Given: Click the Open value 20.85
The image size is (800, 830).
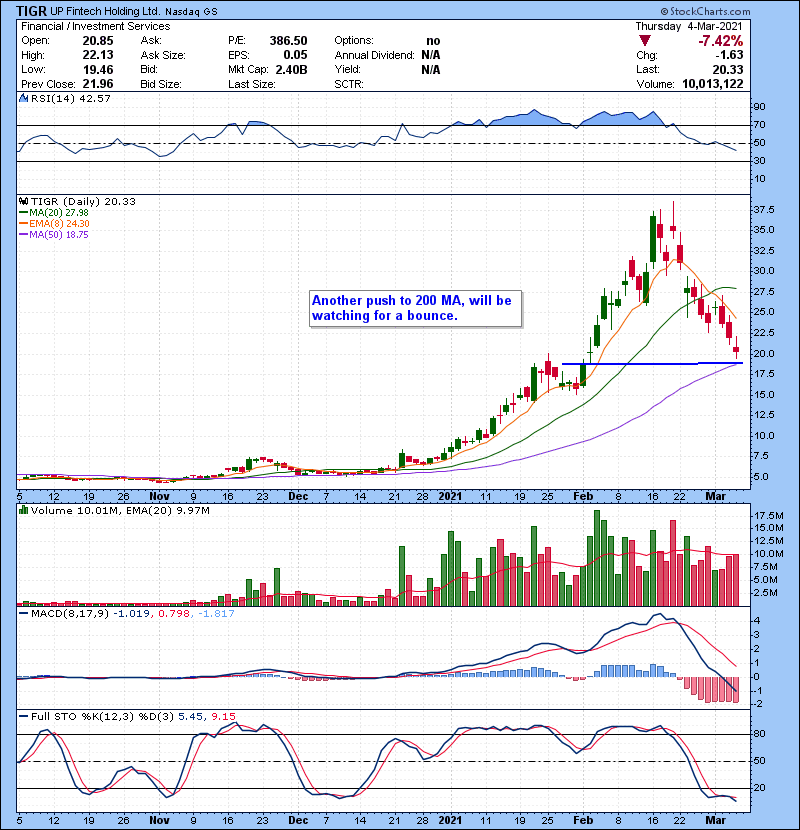Looking at the screenshot, I should [98, 41].
